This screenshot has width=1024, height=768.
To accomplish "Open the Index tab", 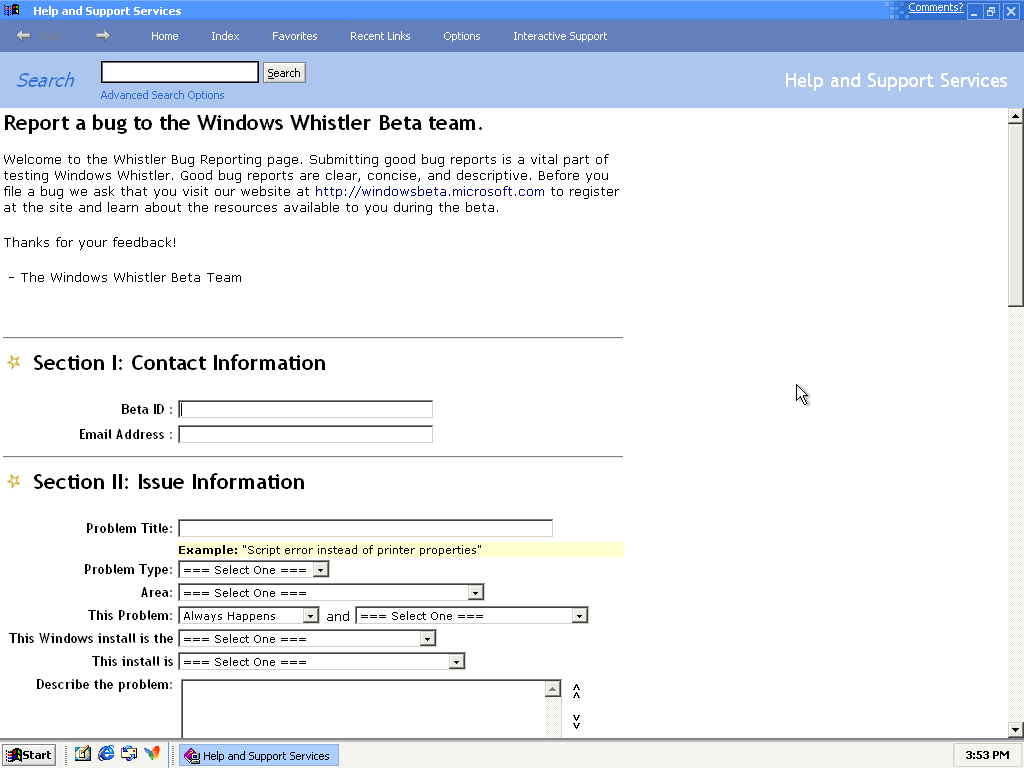I will (225, 36).
